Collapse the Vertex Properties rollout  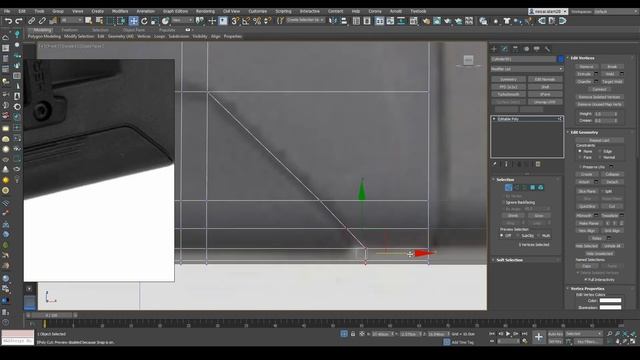click(587, 289)
